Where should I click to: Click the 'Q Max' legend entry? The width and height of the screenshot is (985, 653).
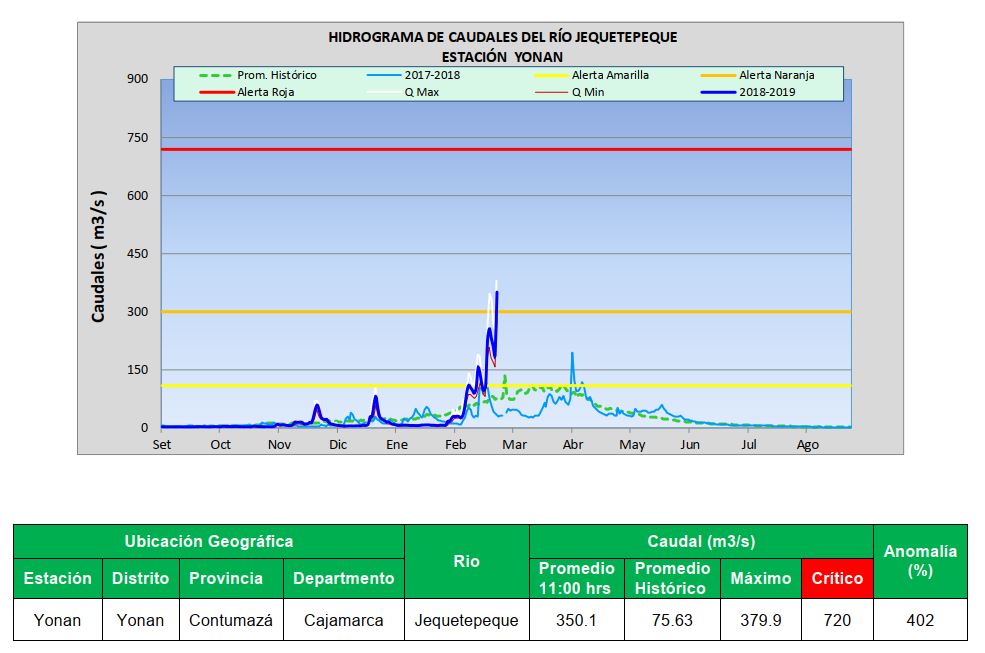(421, 92)
